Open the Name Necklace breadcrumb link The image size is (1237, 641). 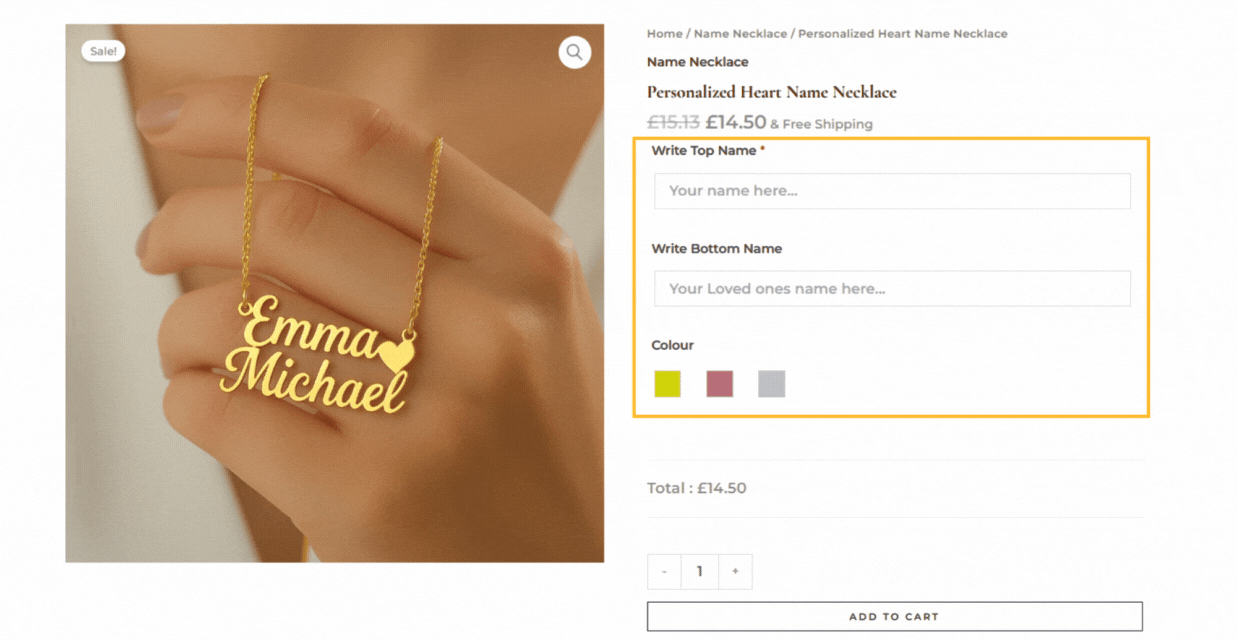click(740, 33)
